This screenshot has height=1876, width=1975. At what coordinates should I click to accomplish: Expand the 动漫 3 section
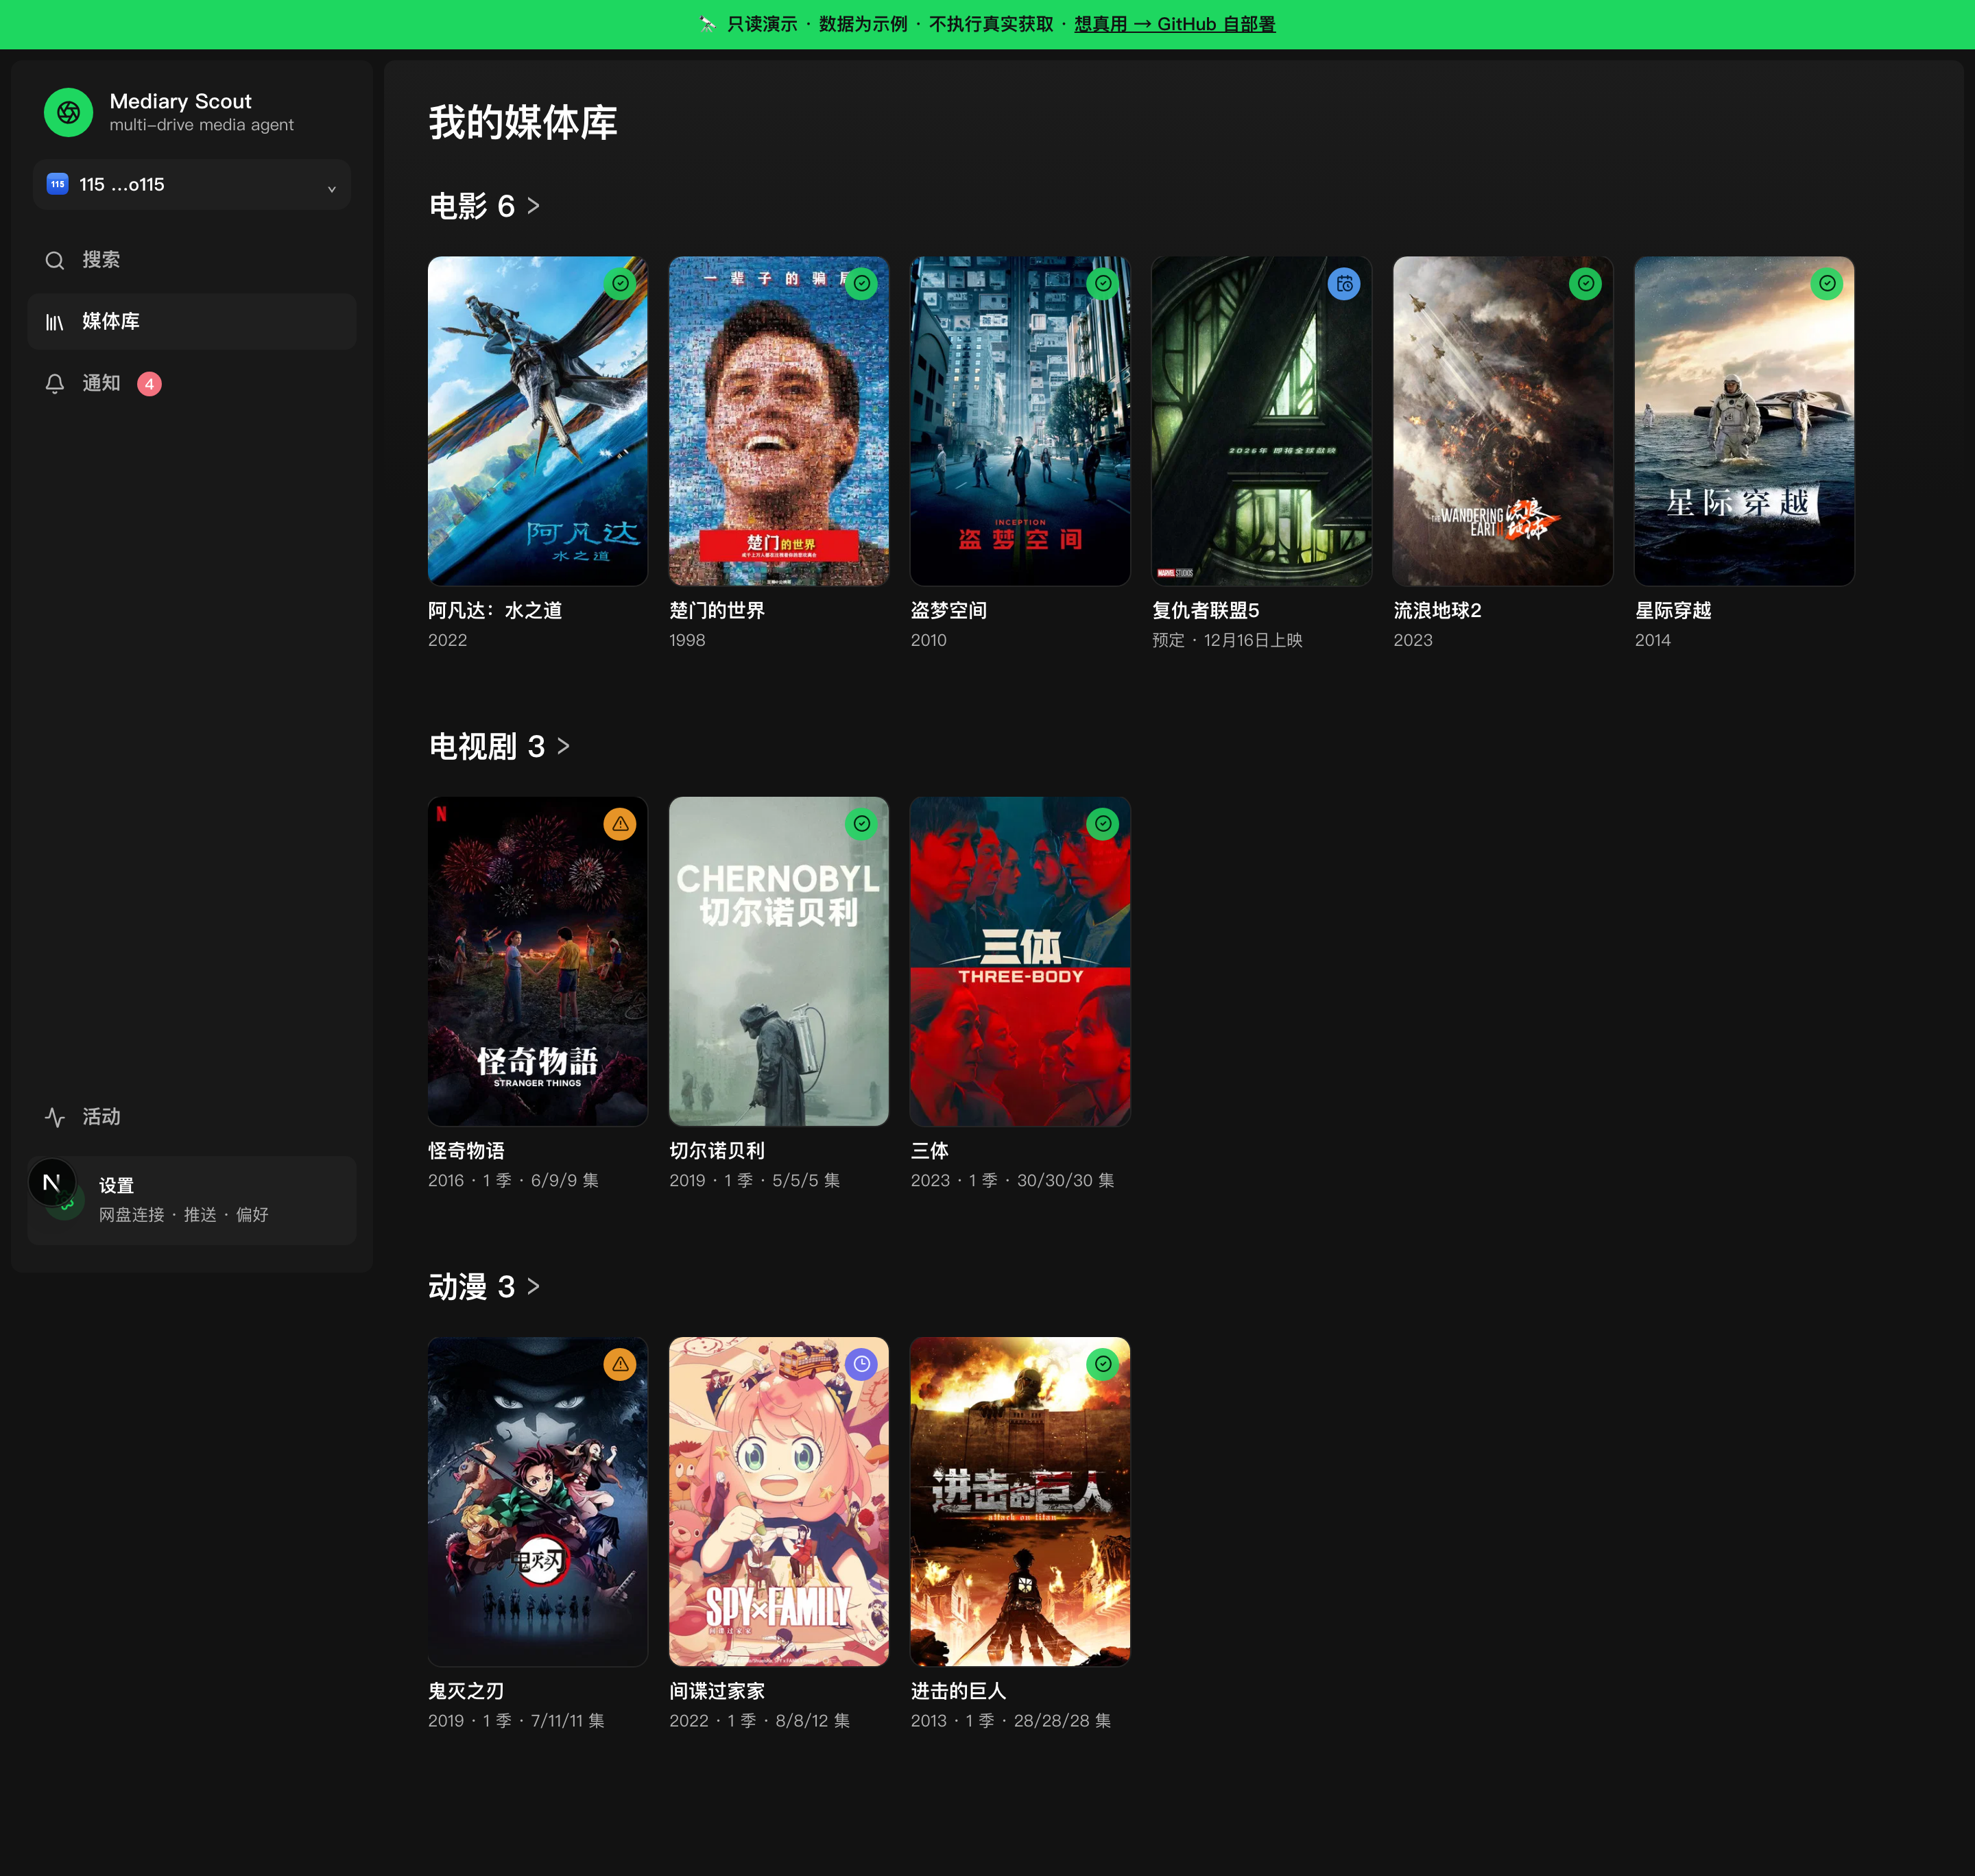coord(485,1287)
